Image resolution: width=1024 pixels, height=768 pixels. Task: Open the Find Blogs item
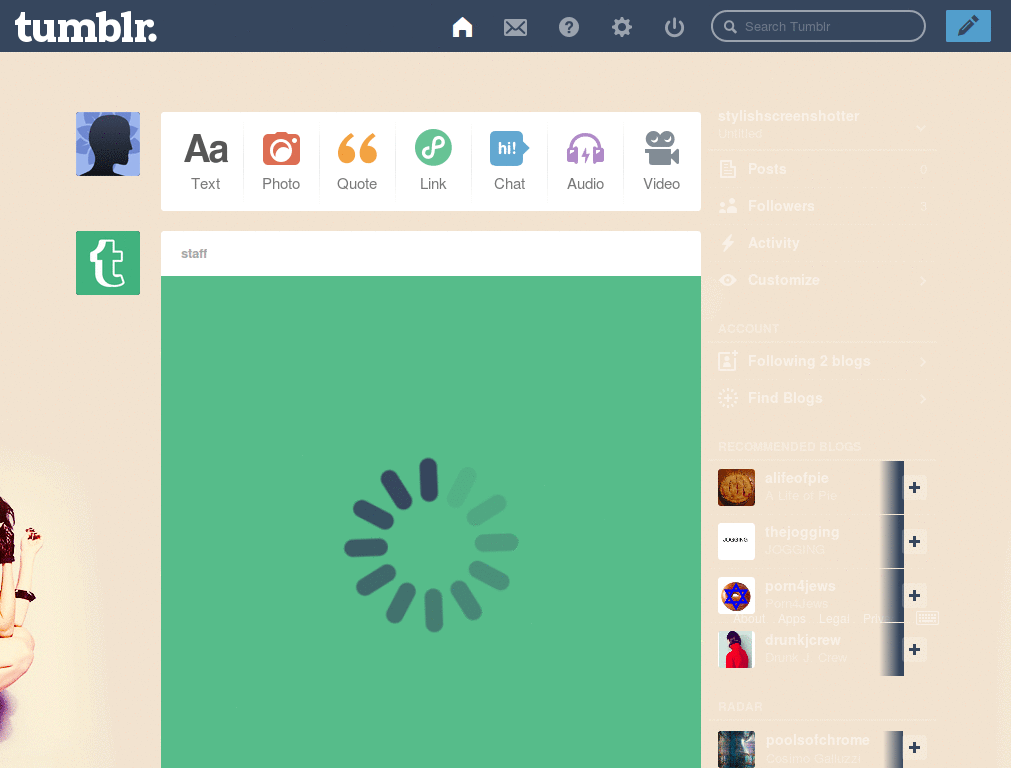pyautogui.click(x=823, y=398)
